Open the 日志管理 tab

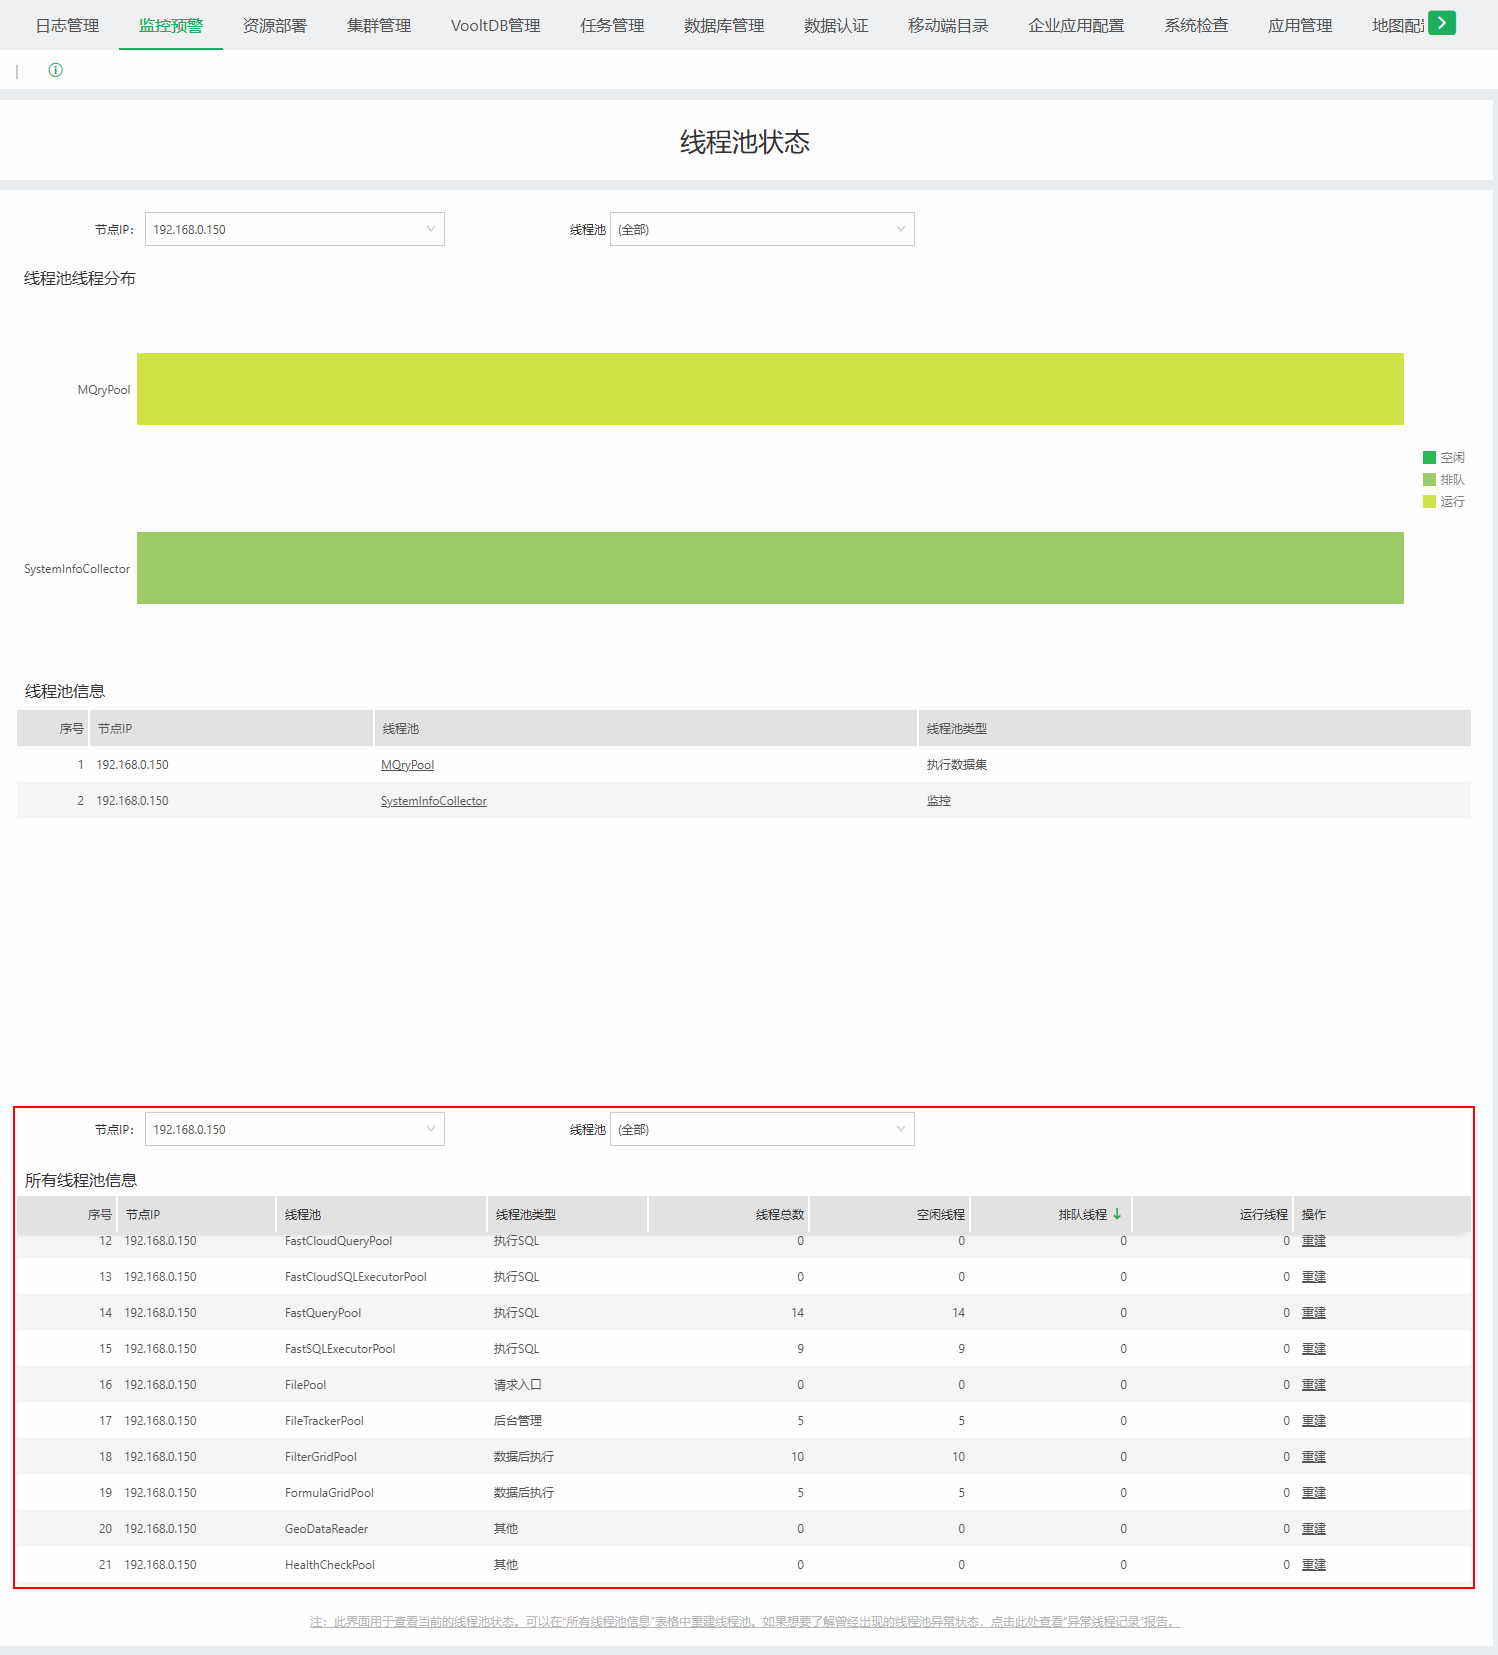(x=67, y=25)
